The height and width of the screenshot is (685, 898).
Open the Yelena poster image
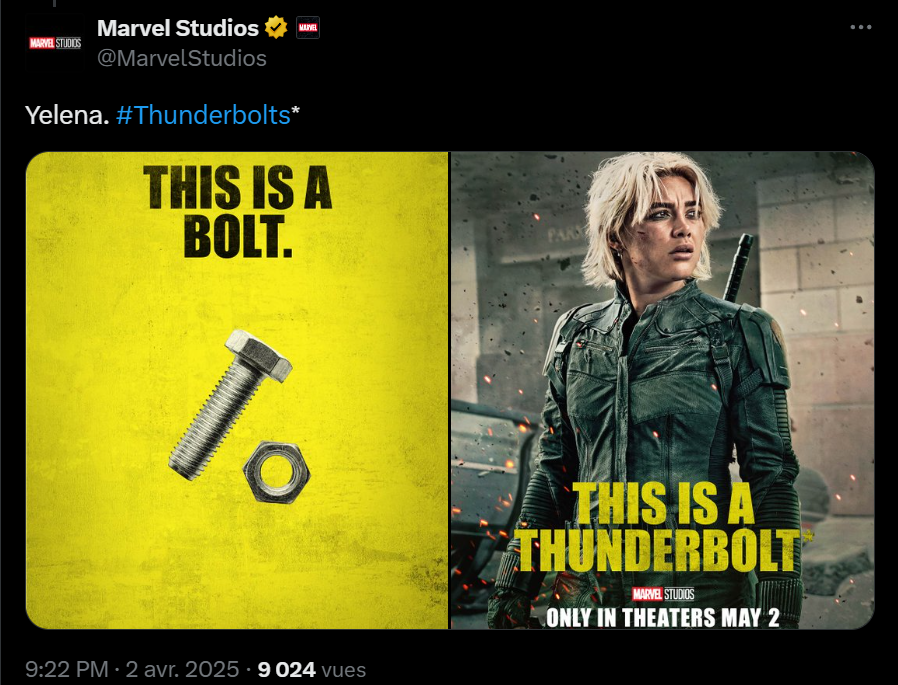click(662, 390)
